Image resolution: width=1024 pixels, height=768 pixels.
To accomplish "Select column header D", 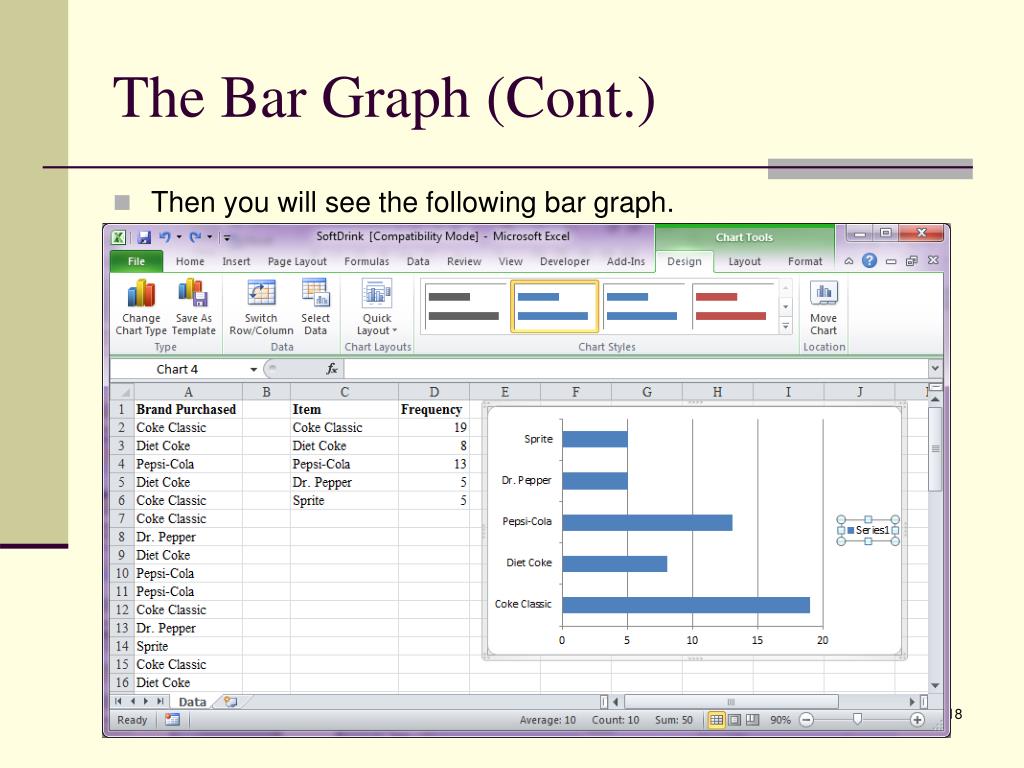I will [x=434, y=392].
